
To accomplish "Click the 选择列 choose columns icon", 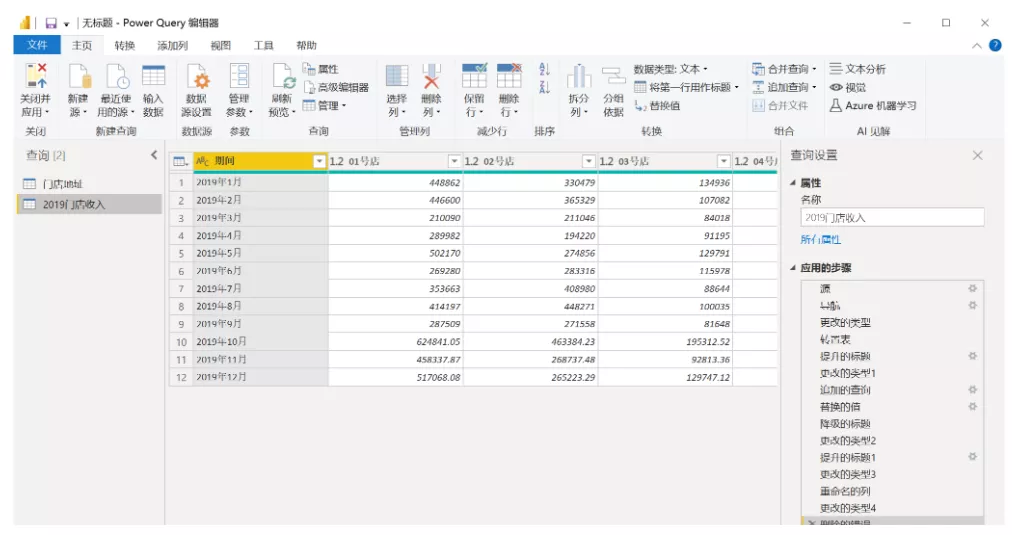I will pos(397,76).
